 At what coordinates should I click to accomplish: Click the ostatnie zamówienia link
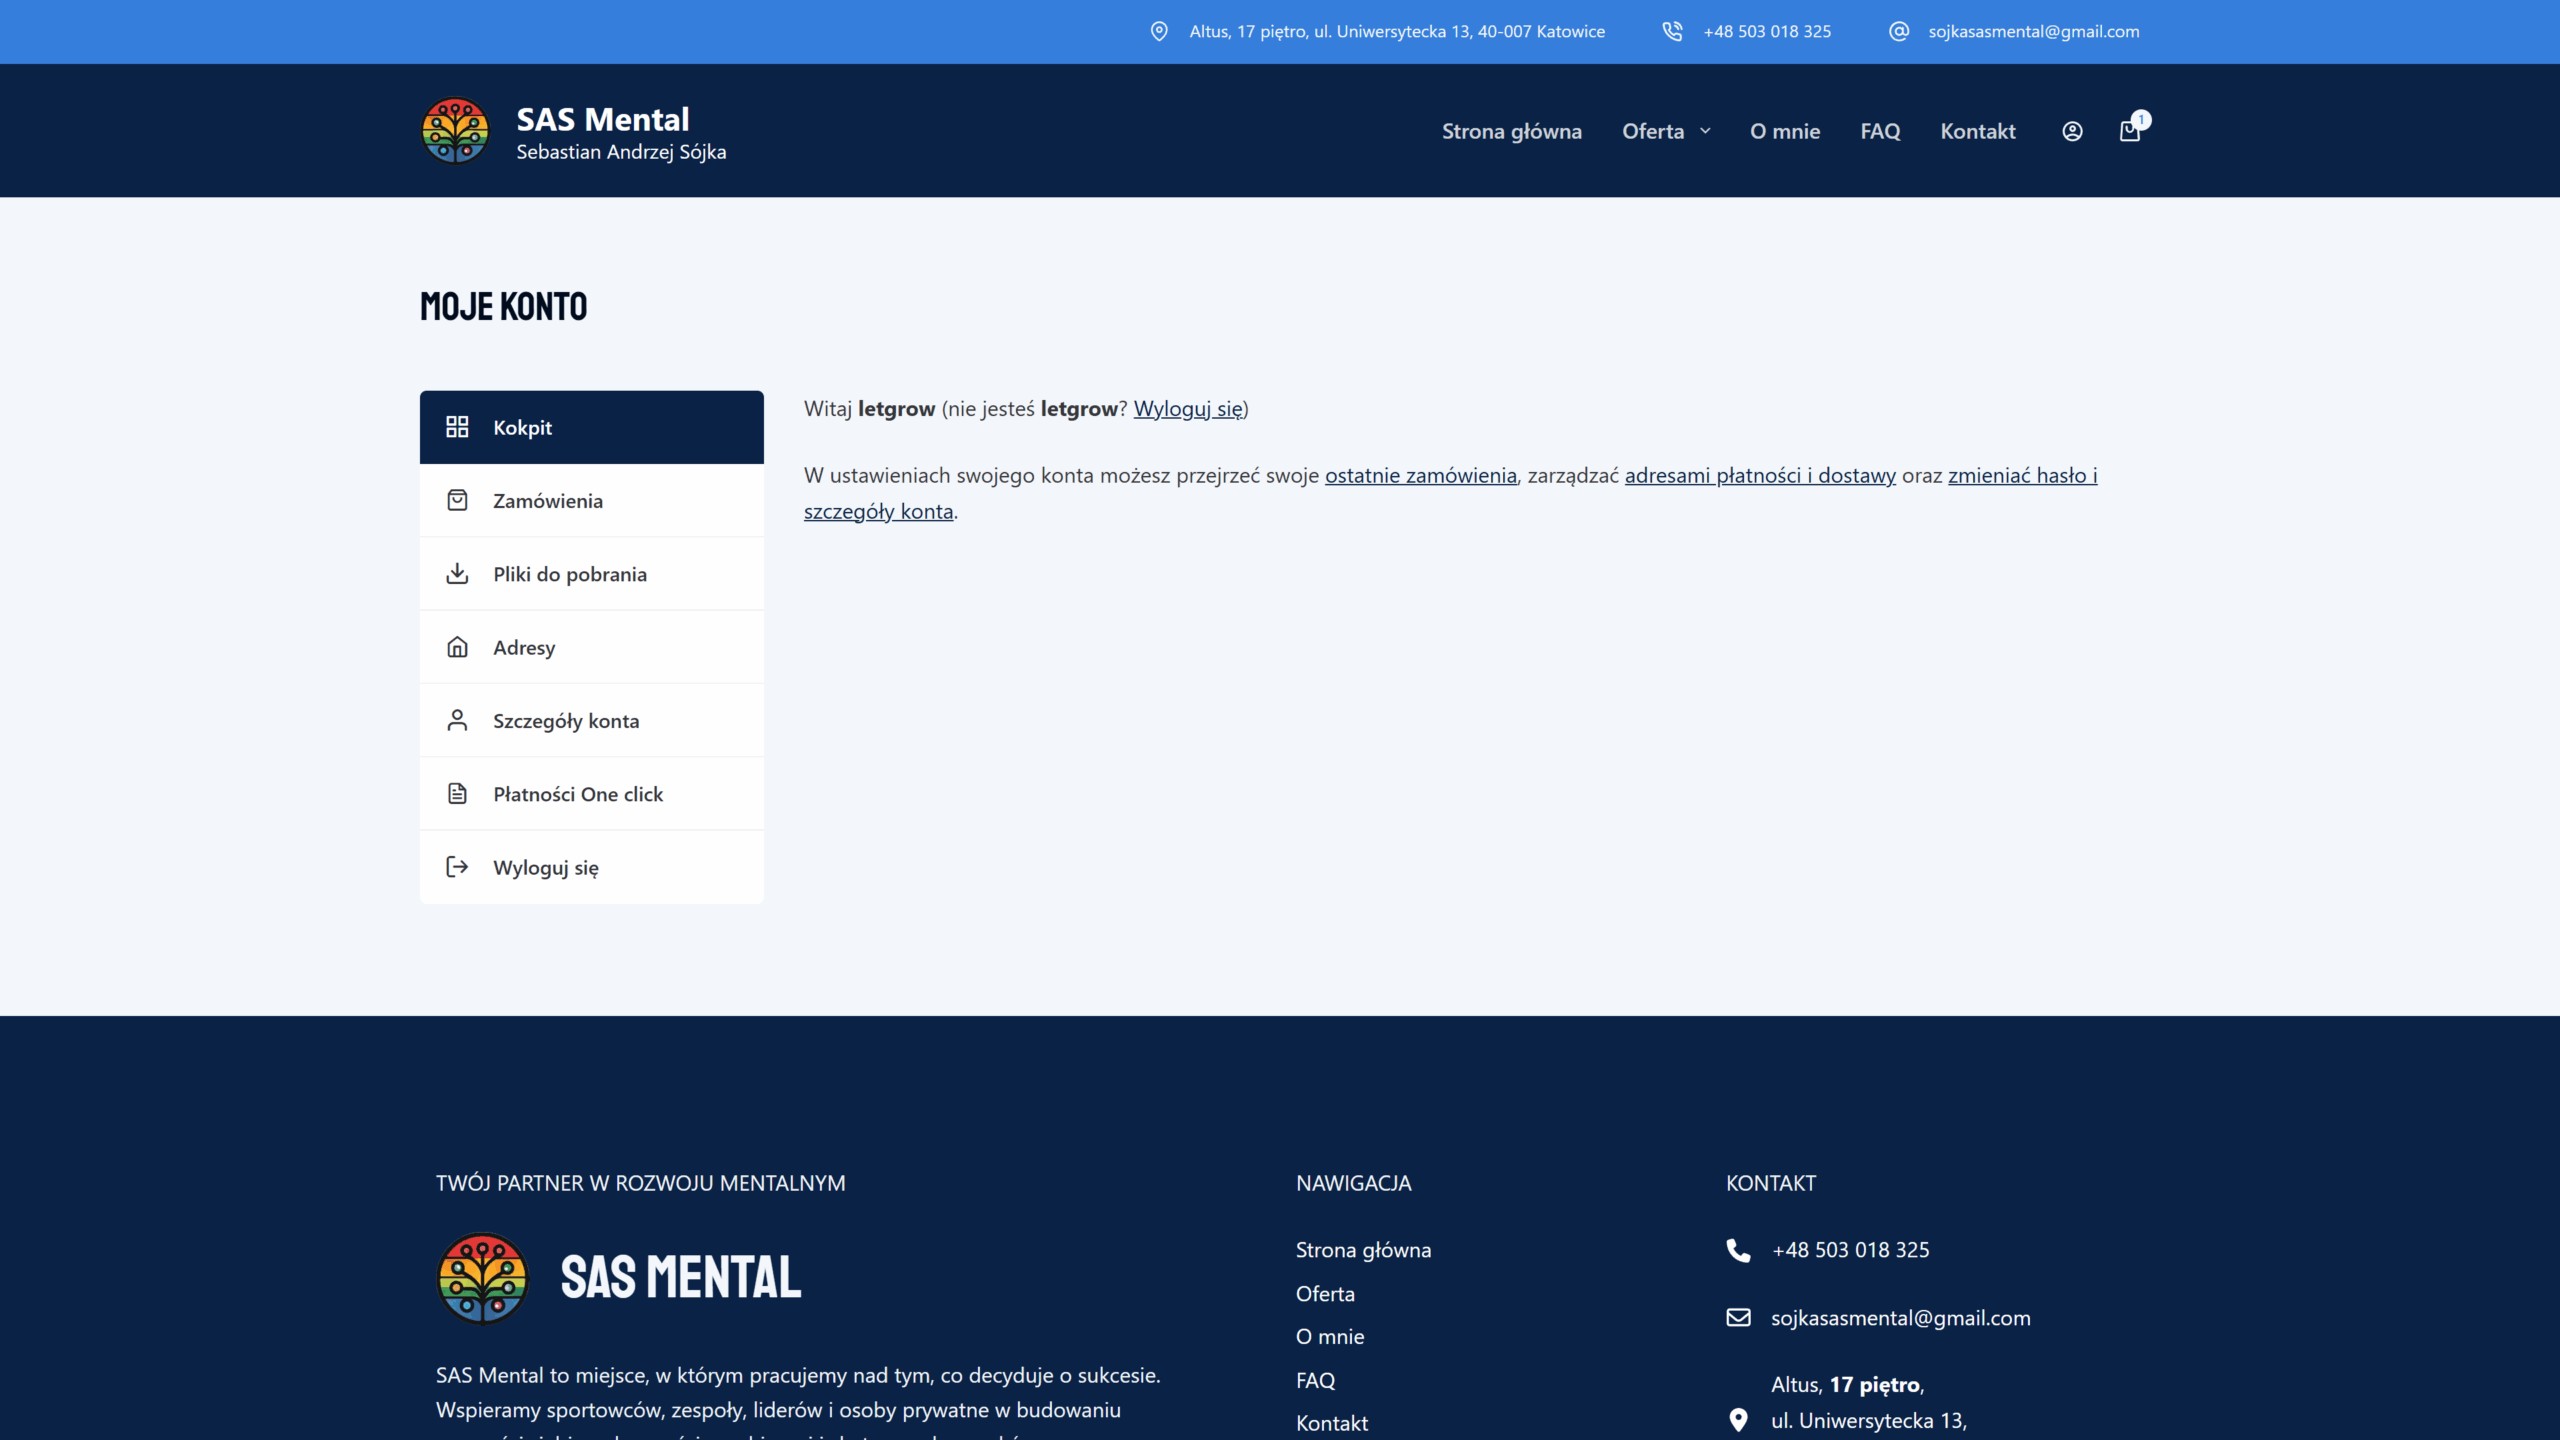click(x=1420, y=476)
